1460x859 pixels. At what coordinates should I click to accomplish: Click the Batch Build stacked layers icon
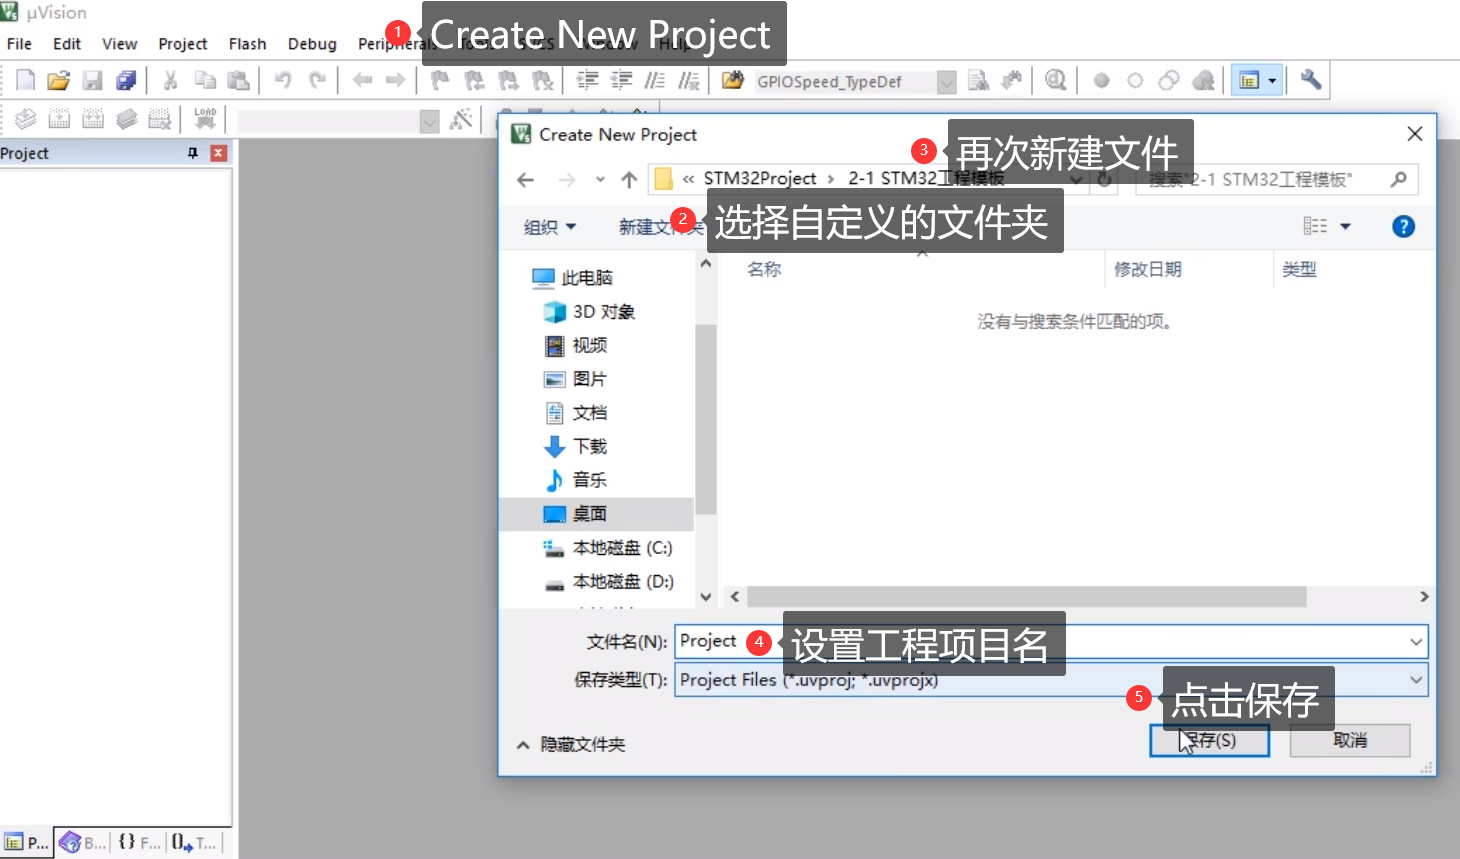pos(126,120)
